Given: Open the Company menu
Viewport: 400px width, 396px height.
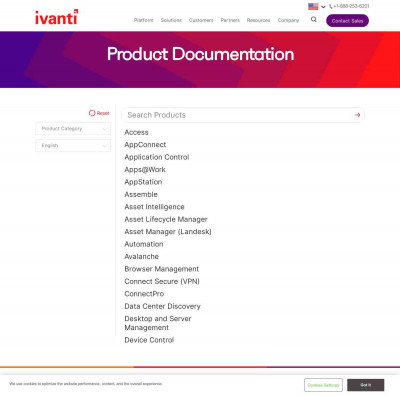Looking at the screenshot, I should (288, 20).
